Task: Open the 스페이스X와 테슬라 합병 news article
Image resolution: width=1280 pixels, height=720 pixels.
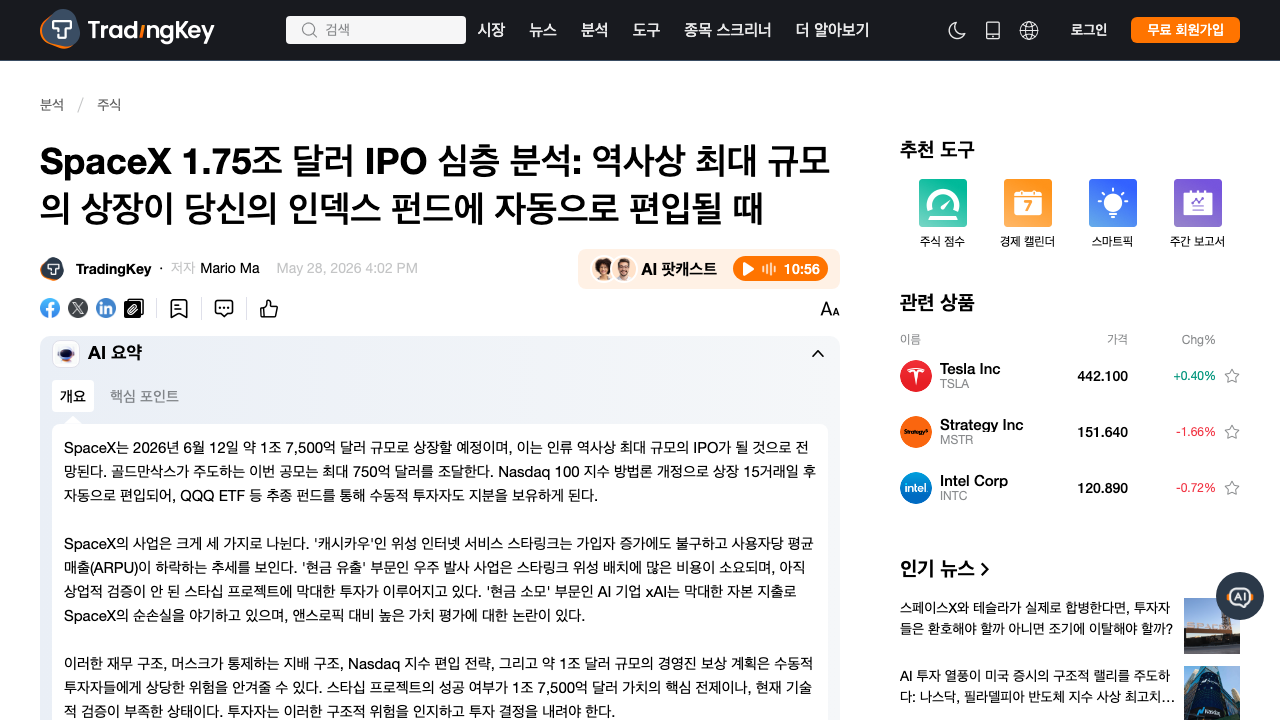Action: (x=1036, y=618)
